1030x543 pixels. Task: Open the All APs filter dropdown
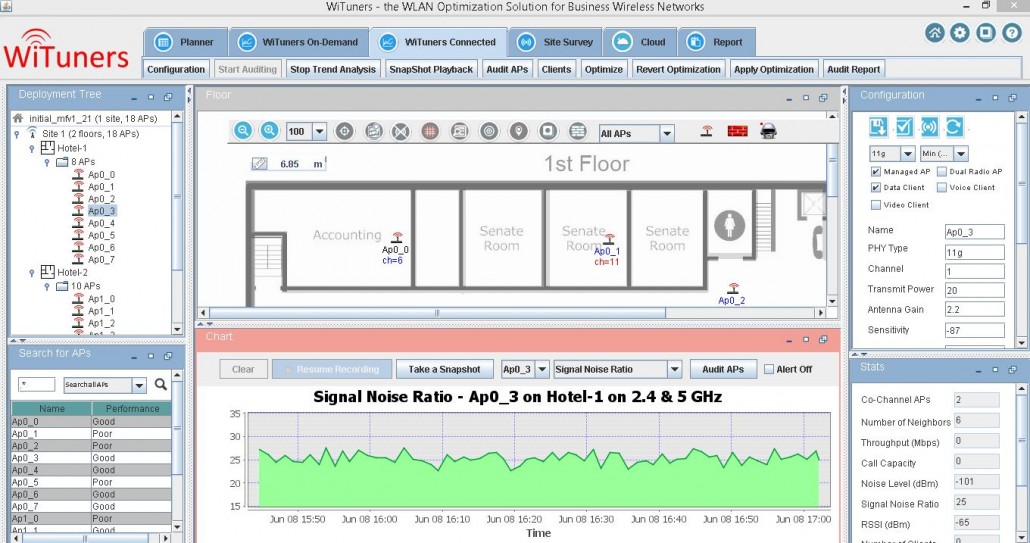click(x=667, y=133)
